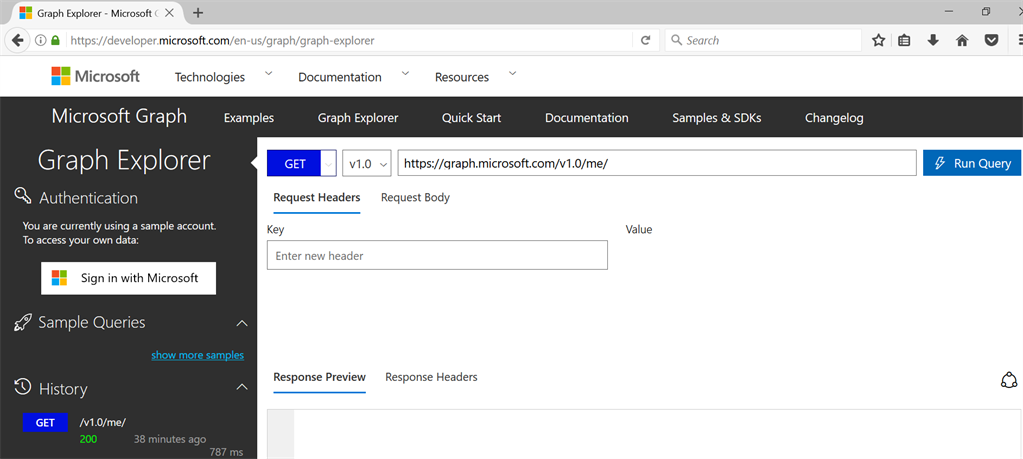Open the HTTP method GET dropdown
1023x459 pixels.
pyautogui.click(x=328, y=163)
